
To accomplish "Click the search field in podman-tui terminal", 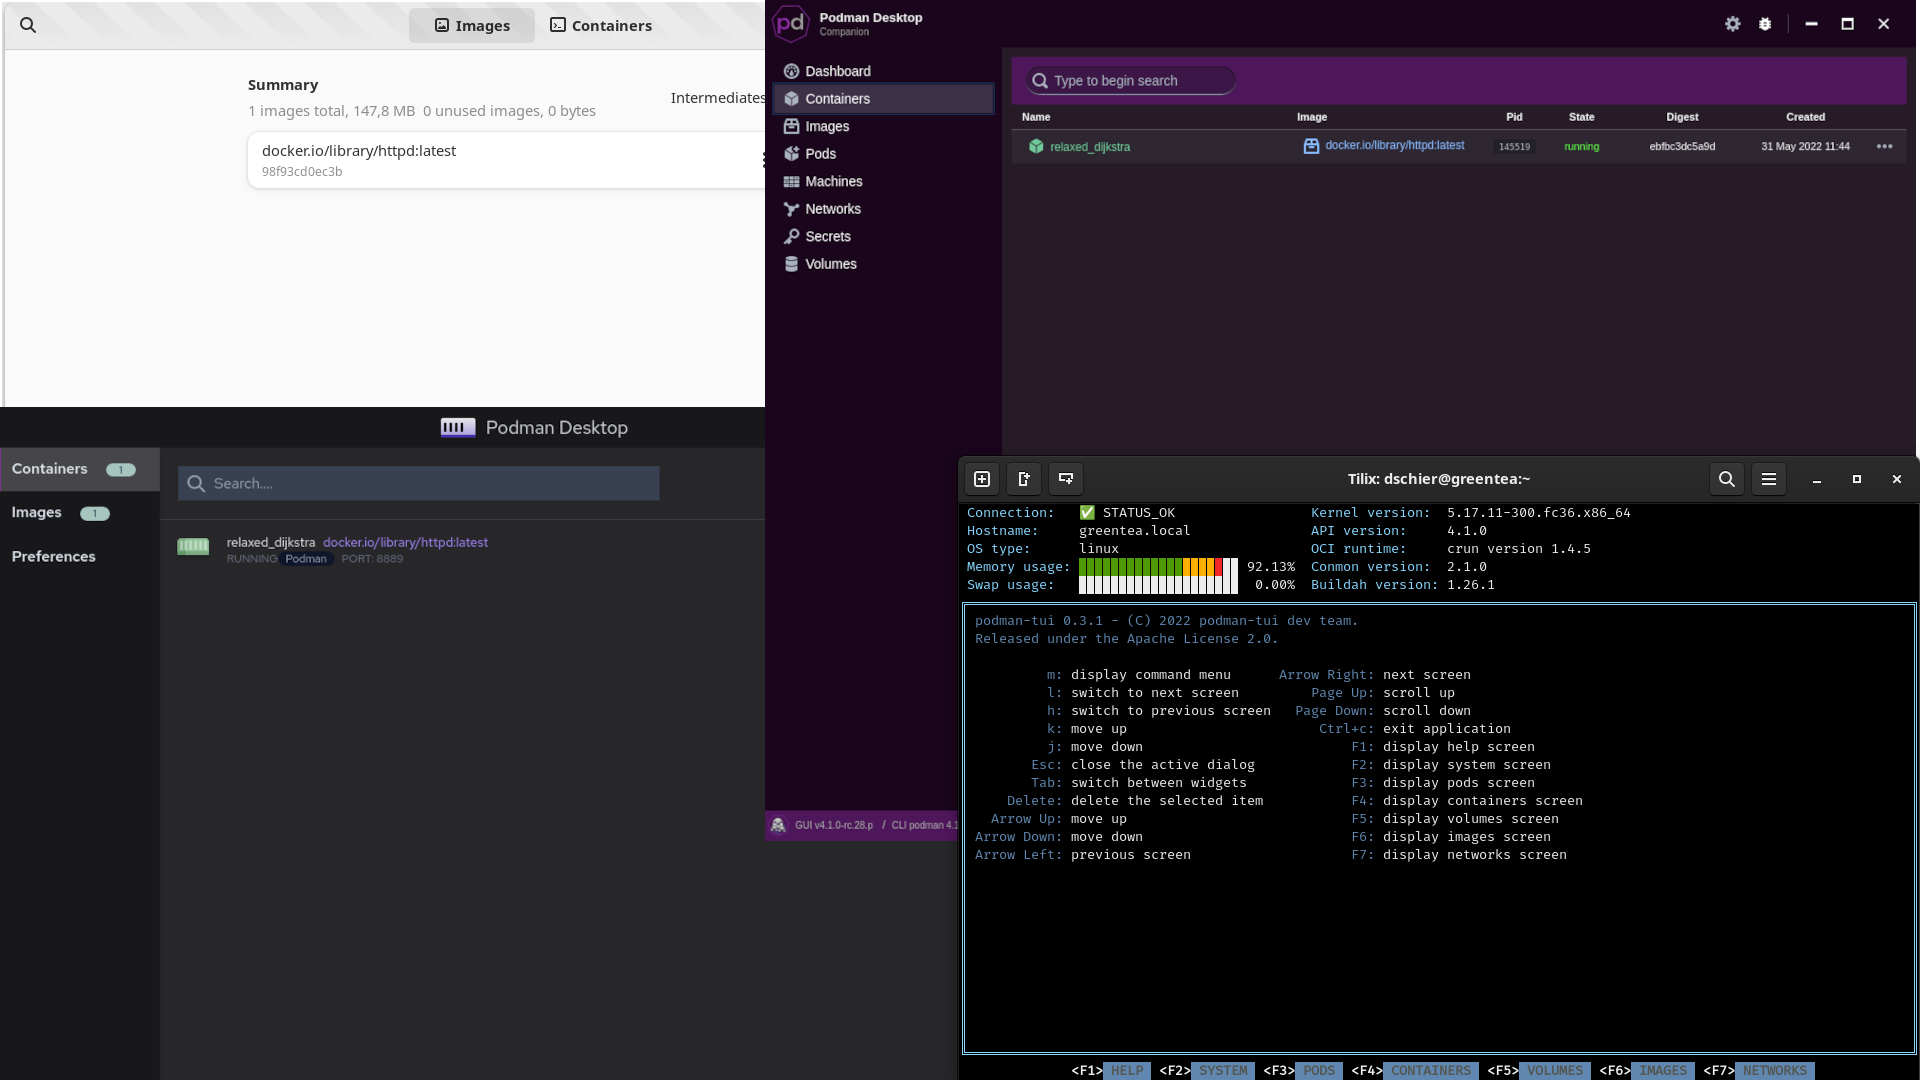I will tap(1726, 477).
